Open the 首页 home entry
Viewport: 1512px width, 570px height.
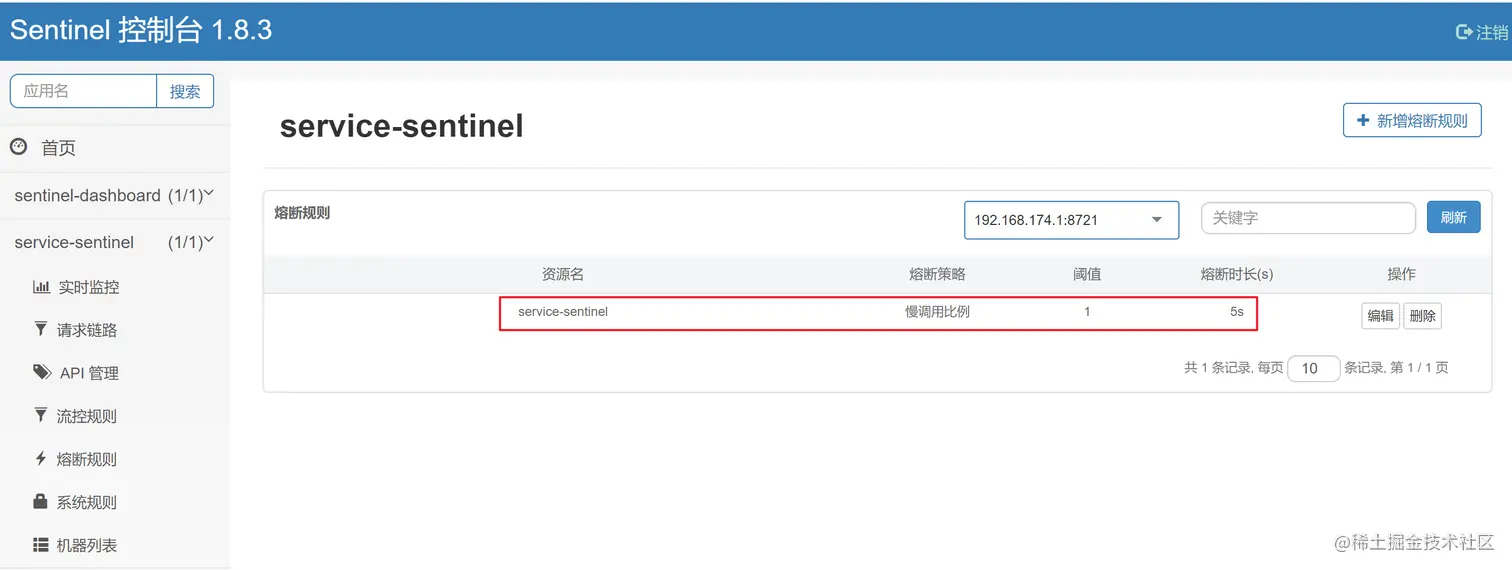click(58, 148)
